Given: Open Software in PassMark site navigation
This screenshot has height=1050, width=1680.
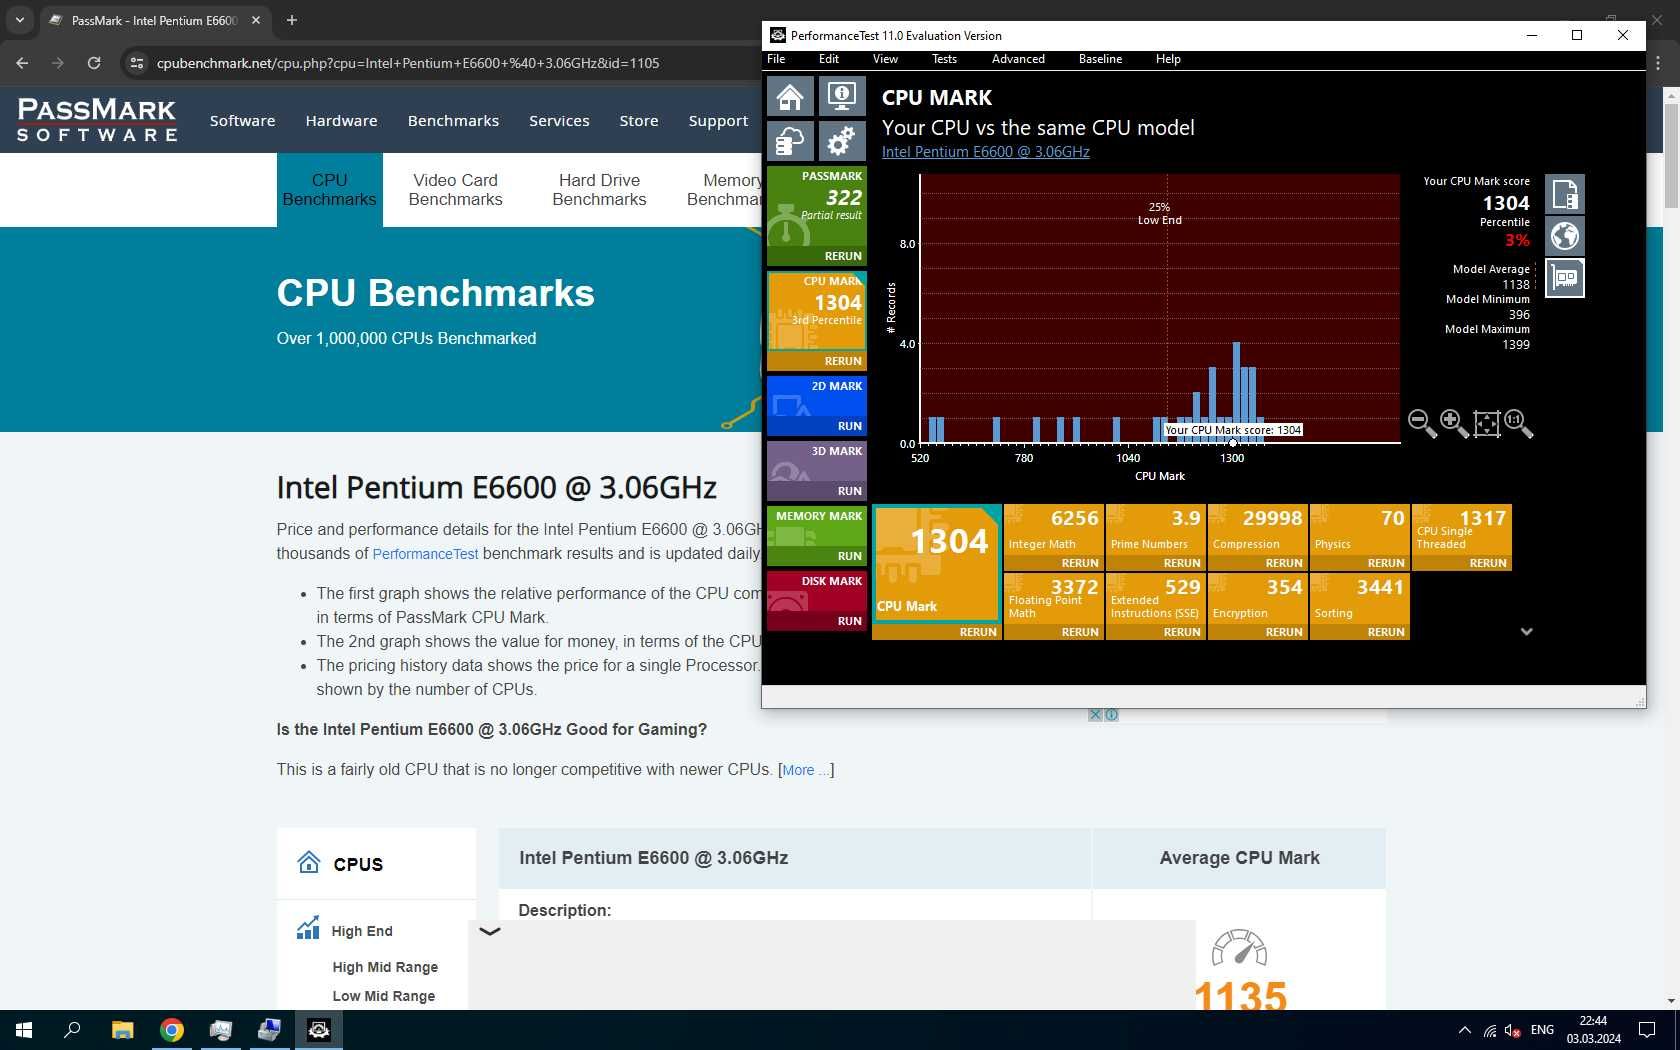Looking at the screenshot, I should (x=242, y=121).
